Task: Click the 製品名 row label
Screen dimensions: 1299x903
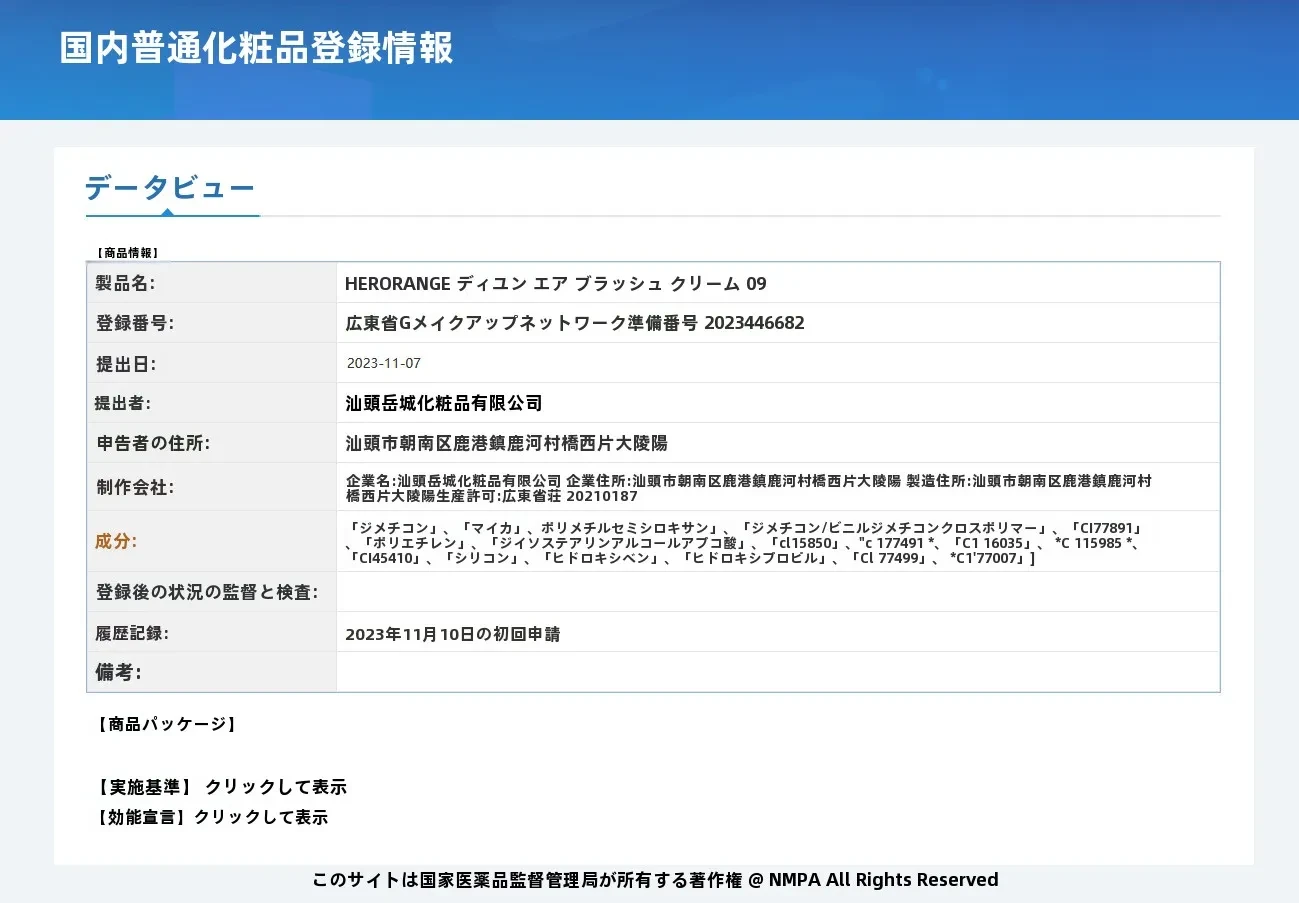Action: pos(126,283)
